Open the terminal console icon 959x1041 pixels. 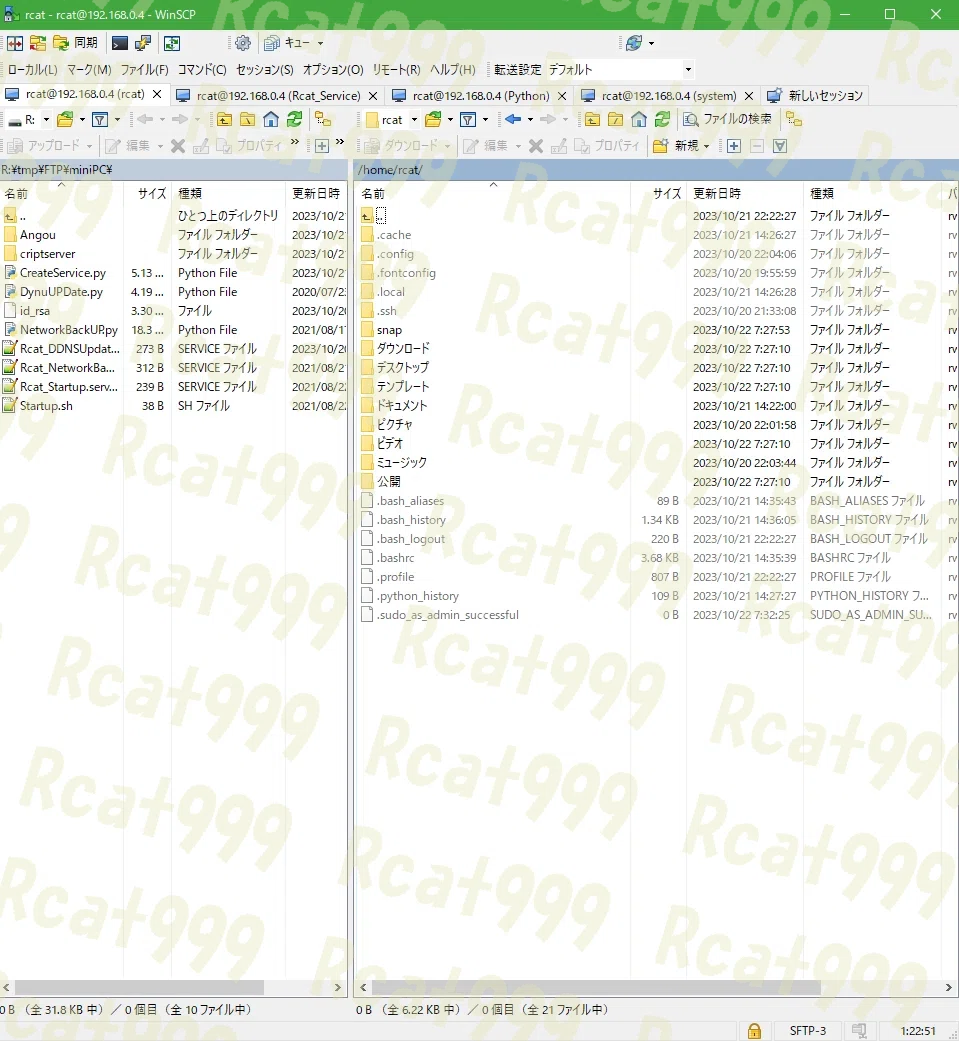120,43
